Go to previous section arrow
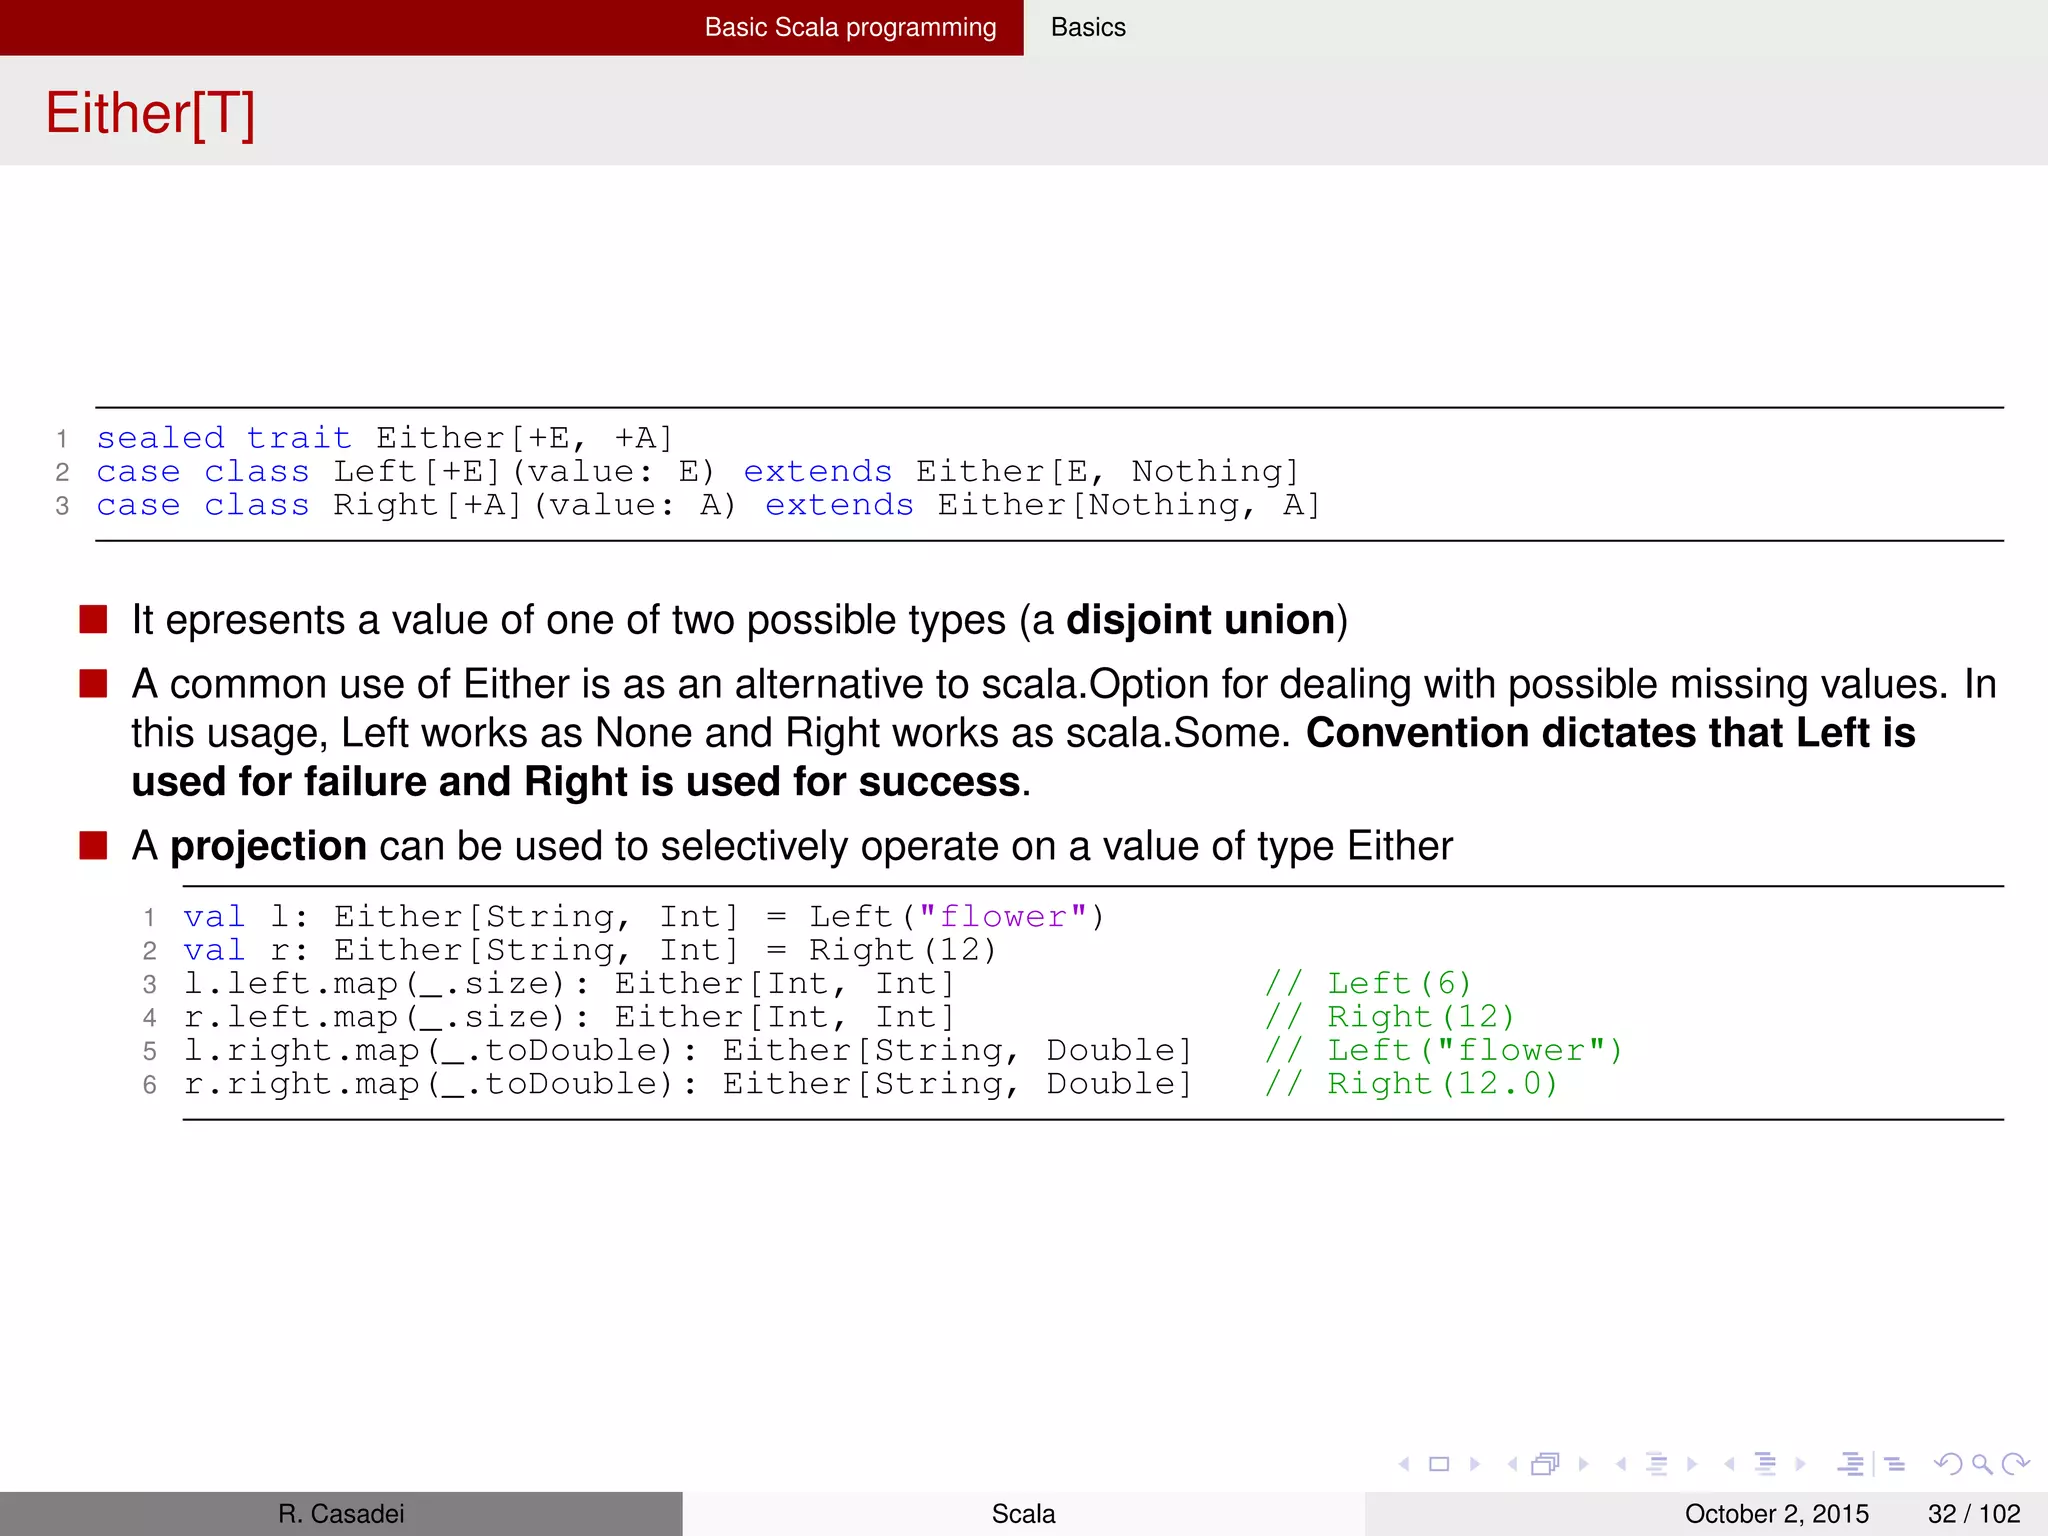2048x1536 pixels. tap(1729, 1464)
